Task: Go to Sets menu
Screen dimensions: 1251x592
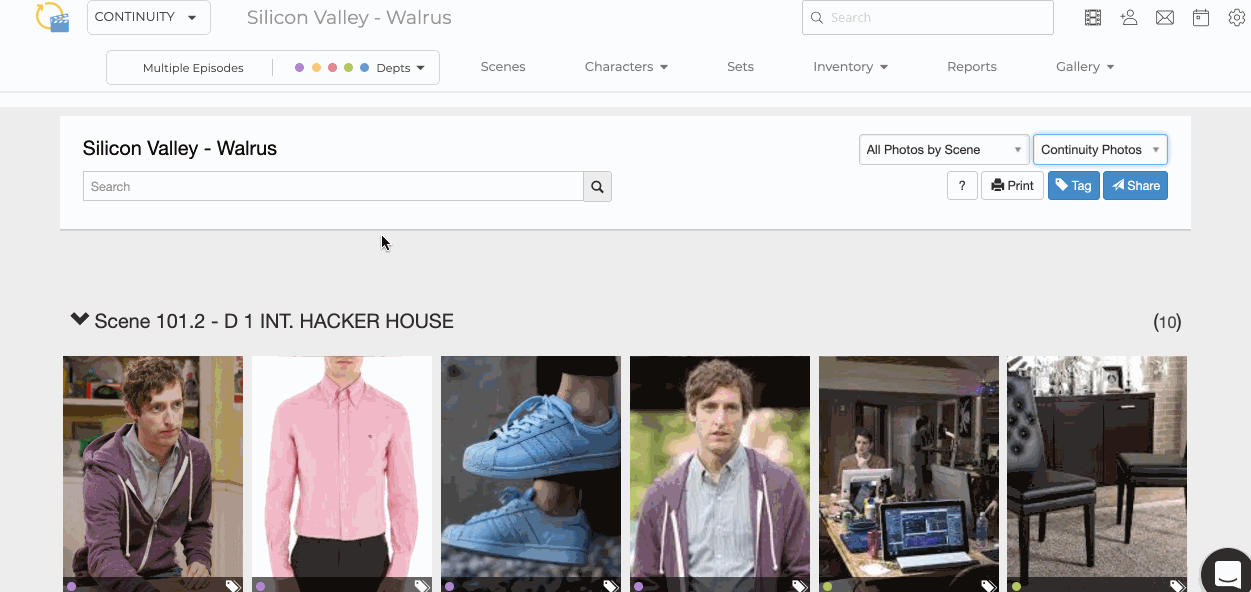Action: coord(740,66)
